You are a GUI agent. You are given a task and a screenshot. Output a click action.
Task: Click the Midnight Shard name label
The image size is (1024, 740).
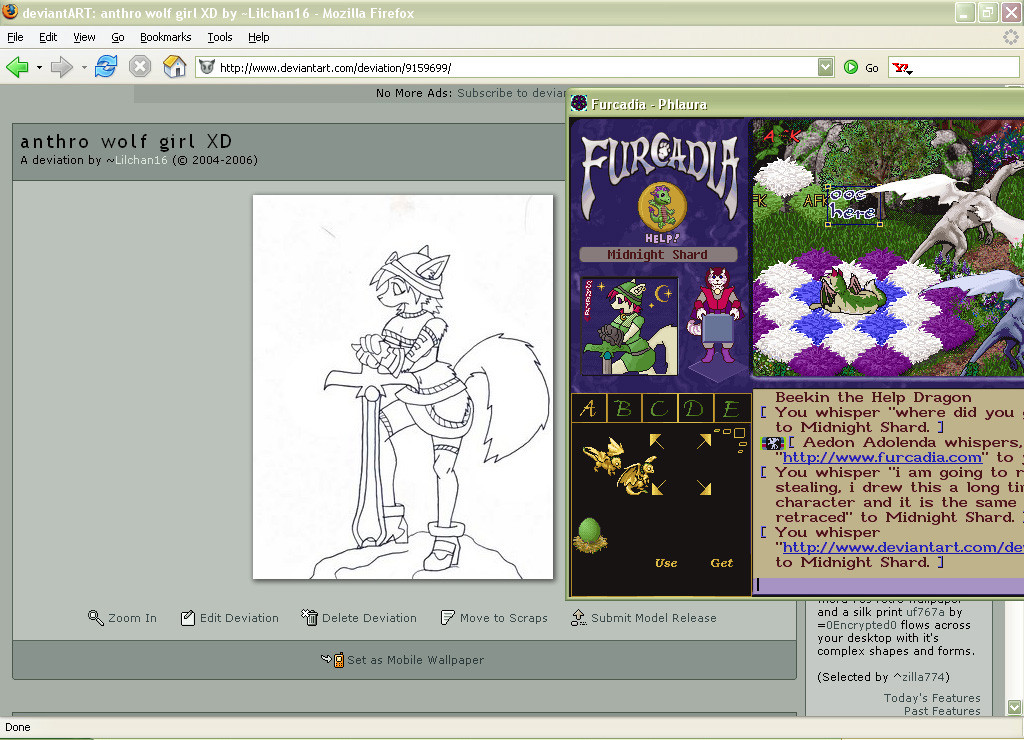[658, 255]
